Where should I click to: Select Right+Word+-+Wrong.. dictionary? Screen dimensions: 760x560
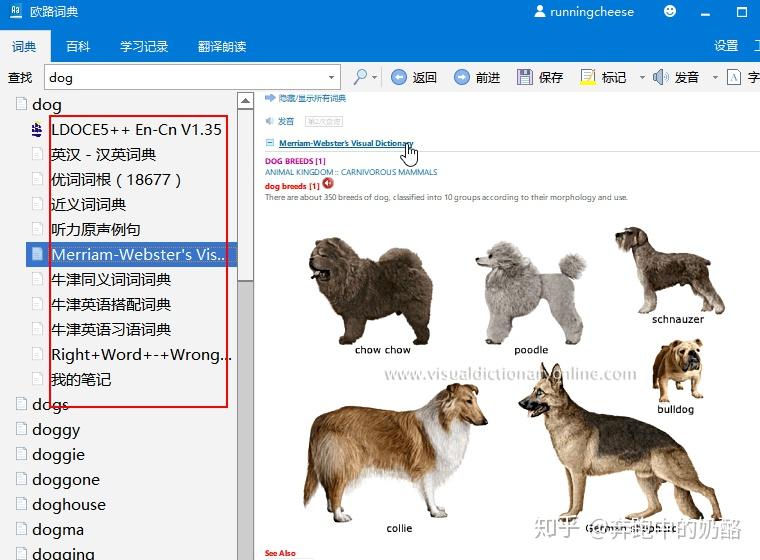point(141,355)
